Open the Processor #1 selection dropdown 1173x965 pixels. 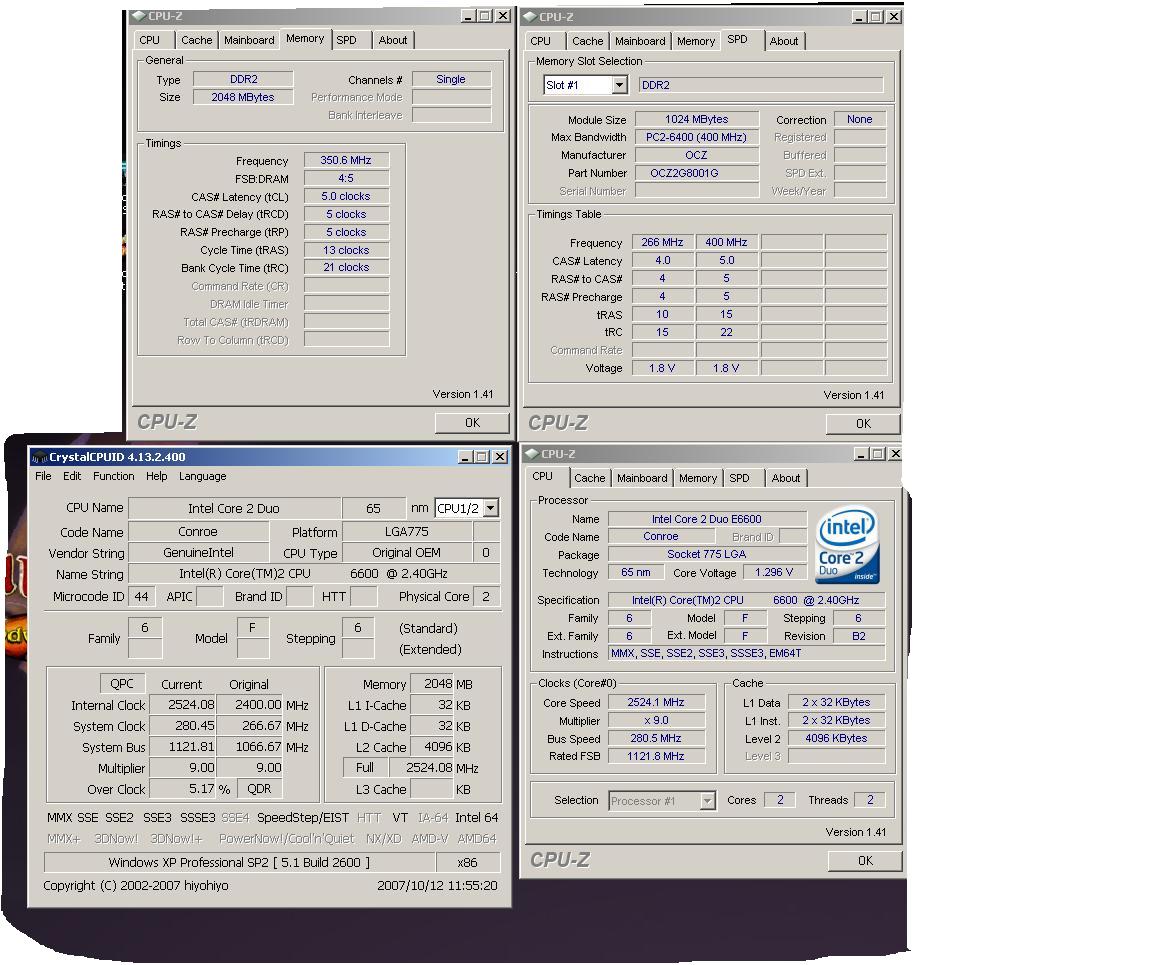pyautogui.click(x=708, y=801)
